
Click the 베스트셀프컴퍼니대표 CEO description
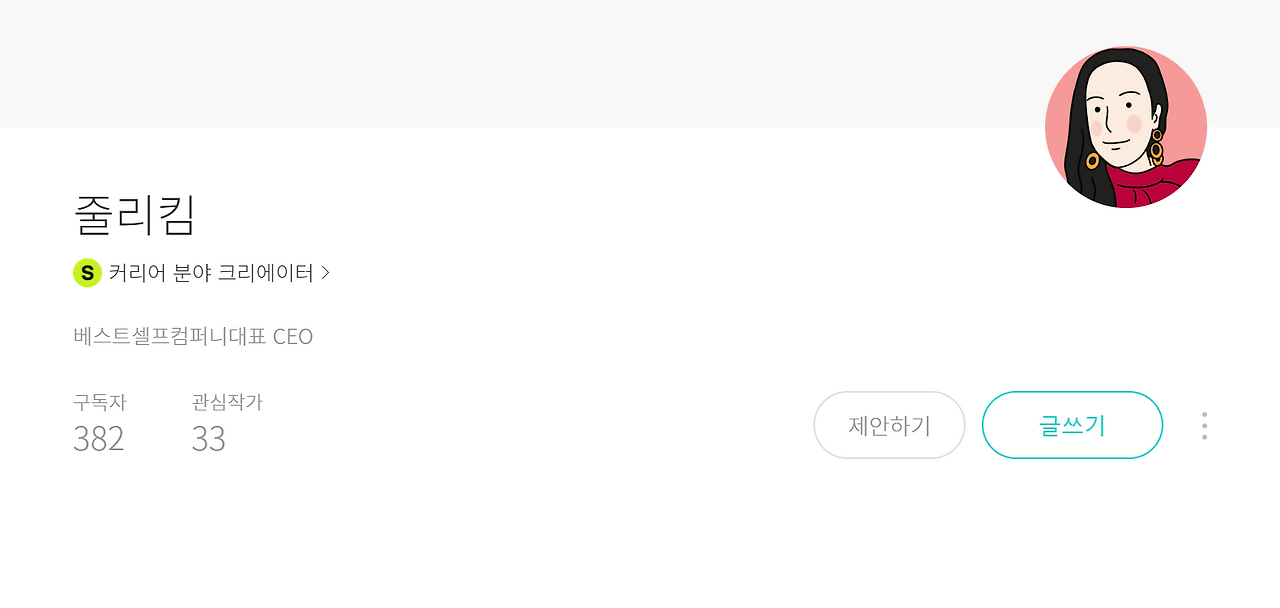(192, 336)
